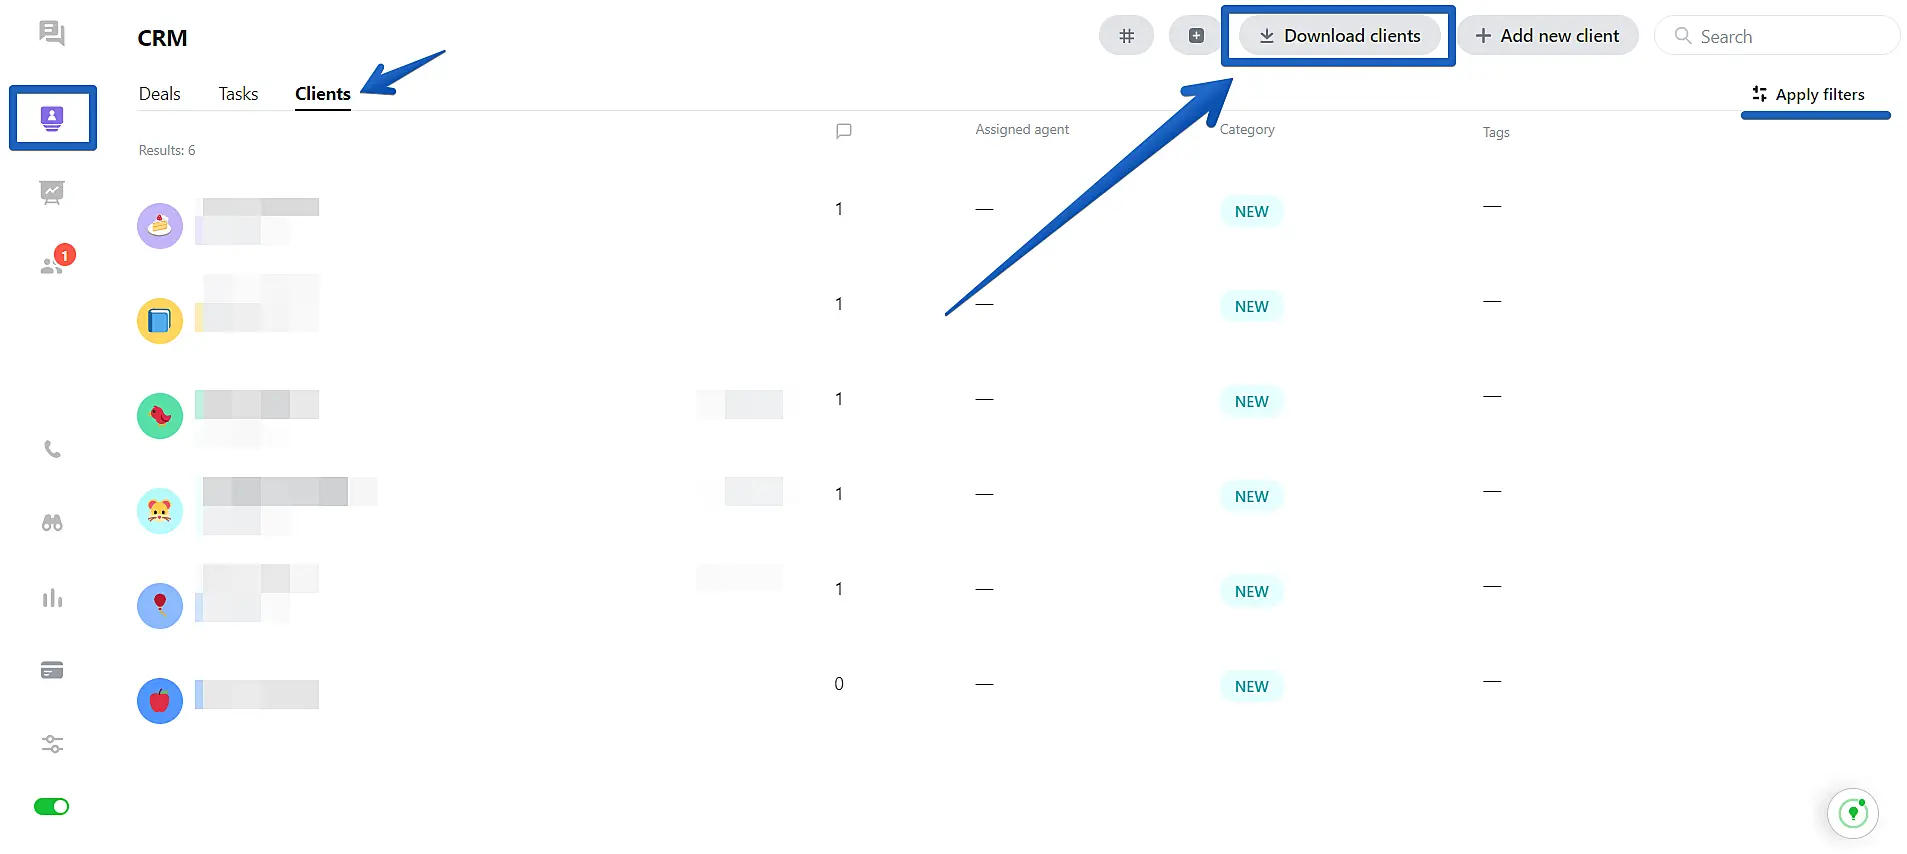Switch to the Tasks tab

click(238, 94)
